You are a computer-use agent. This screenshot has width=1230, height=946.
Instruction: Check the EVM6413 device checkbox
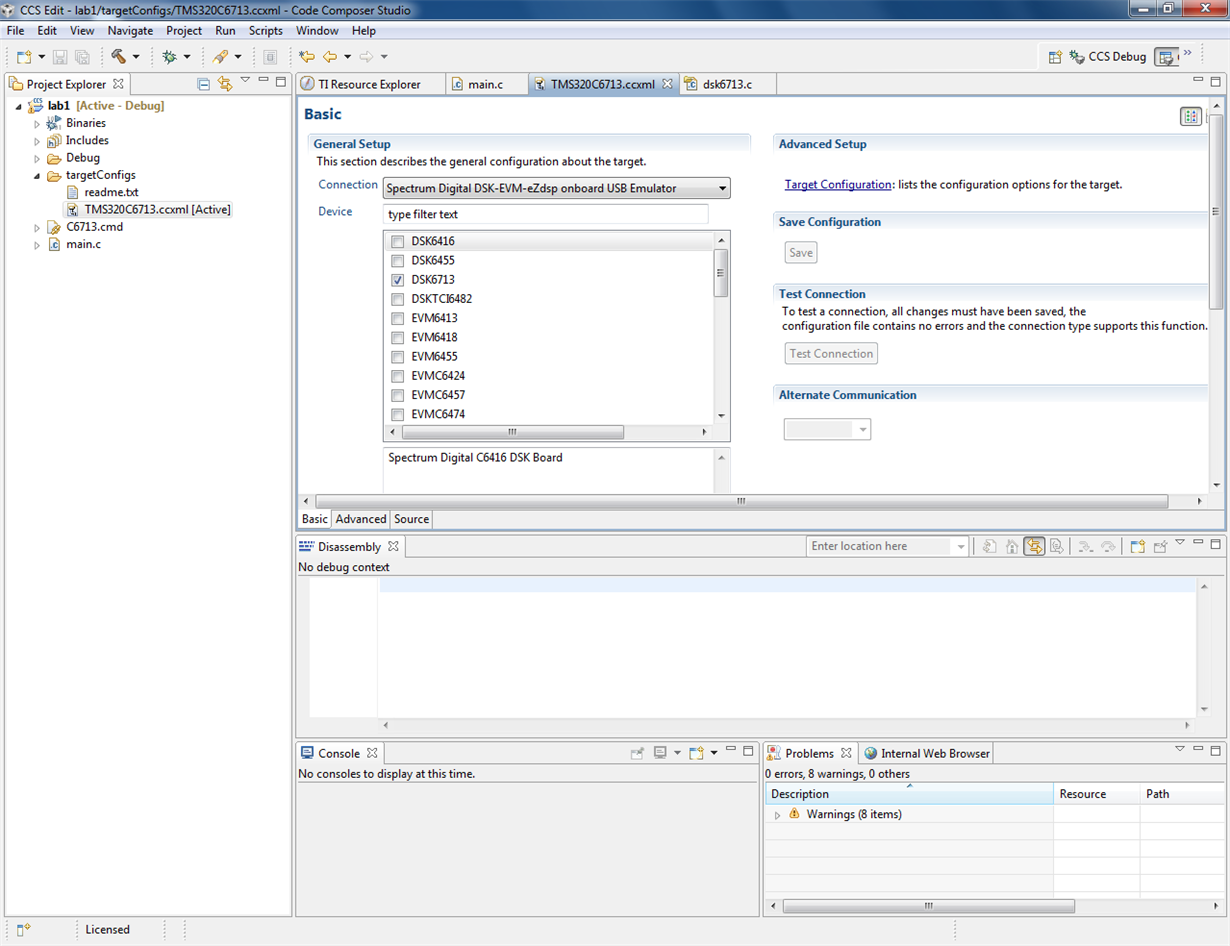(x=397, y=318)
